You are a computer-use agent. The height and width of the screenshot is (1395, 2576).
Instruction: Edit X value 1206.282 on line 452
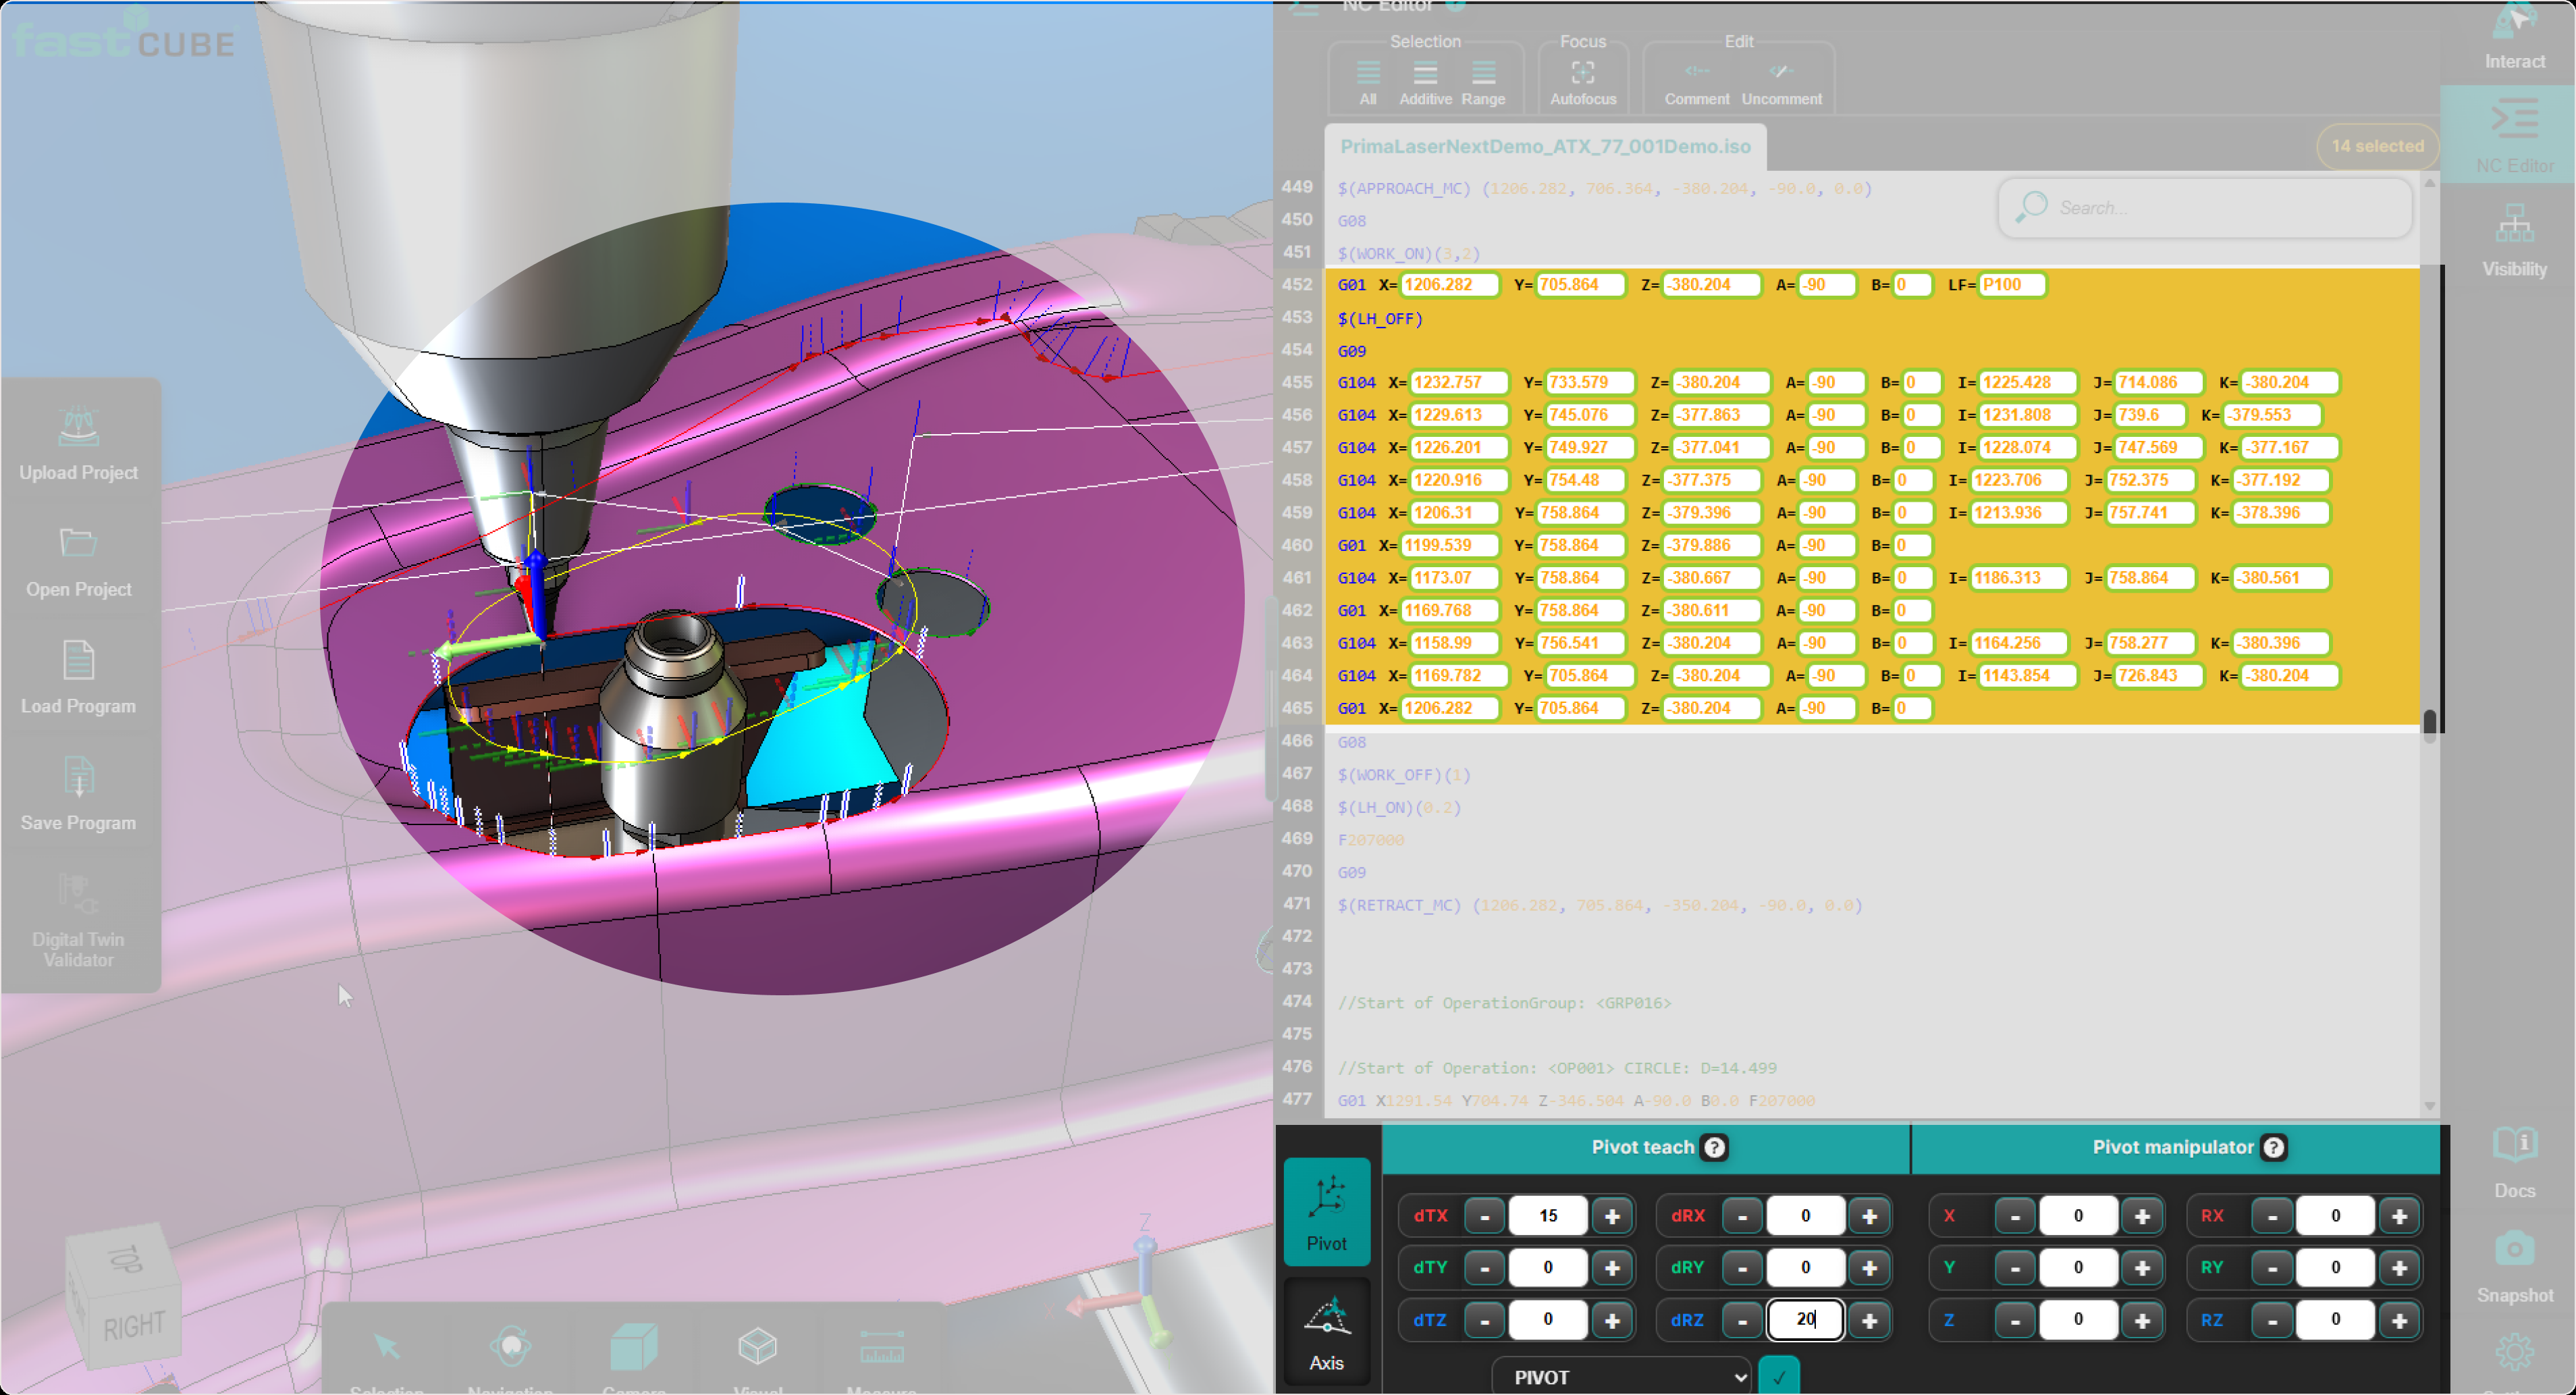[x=1450, y=285]
